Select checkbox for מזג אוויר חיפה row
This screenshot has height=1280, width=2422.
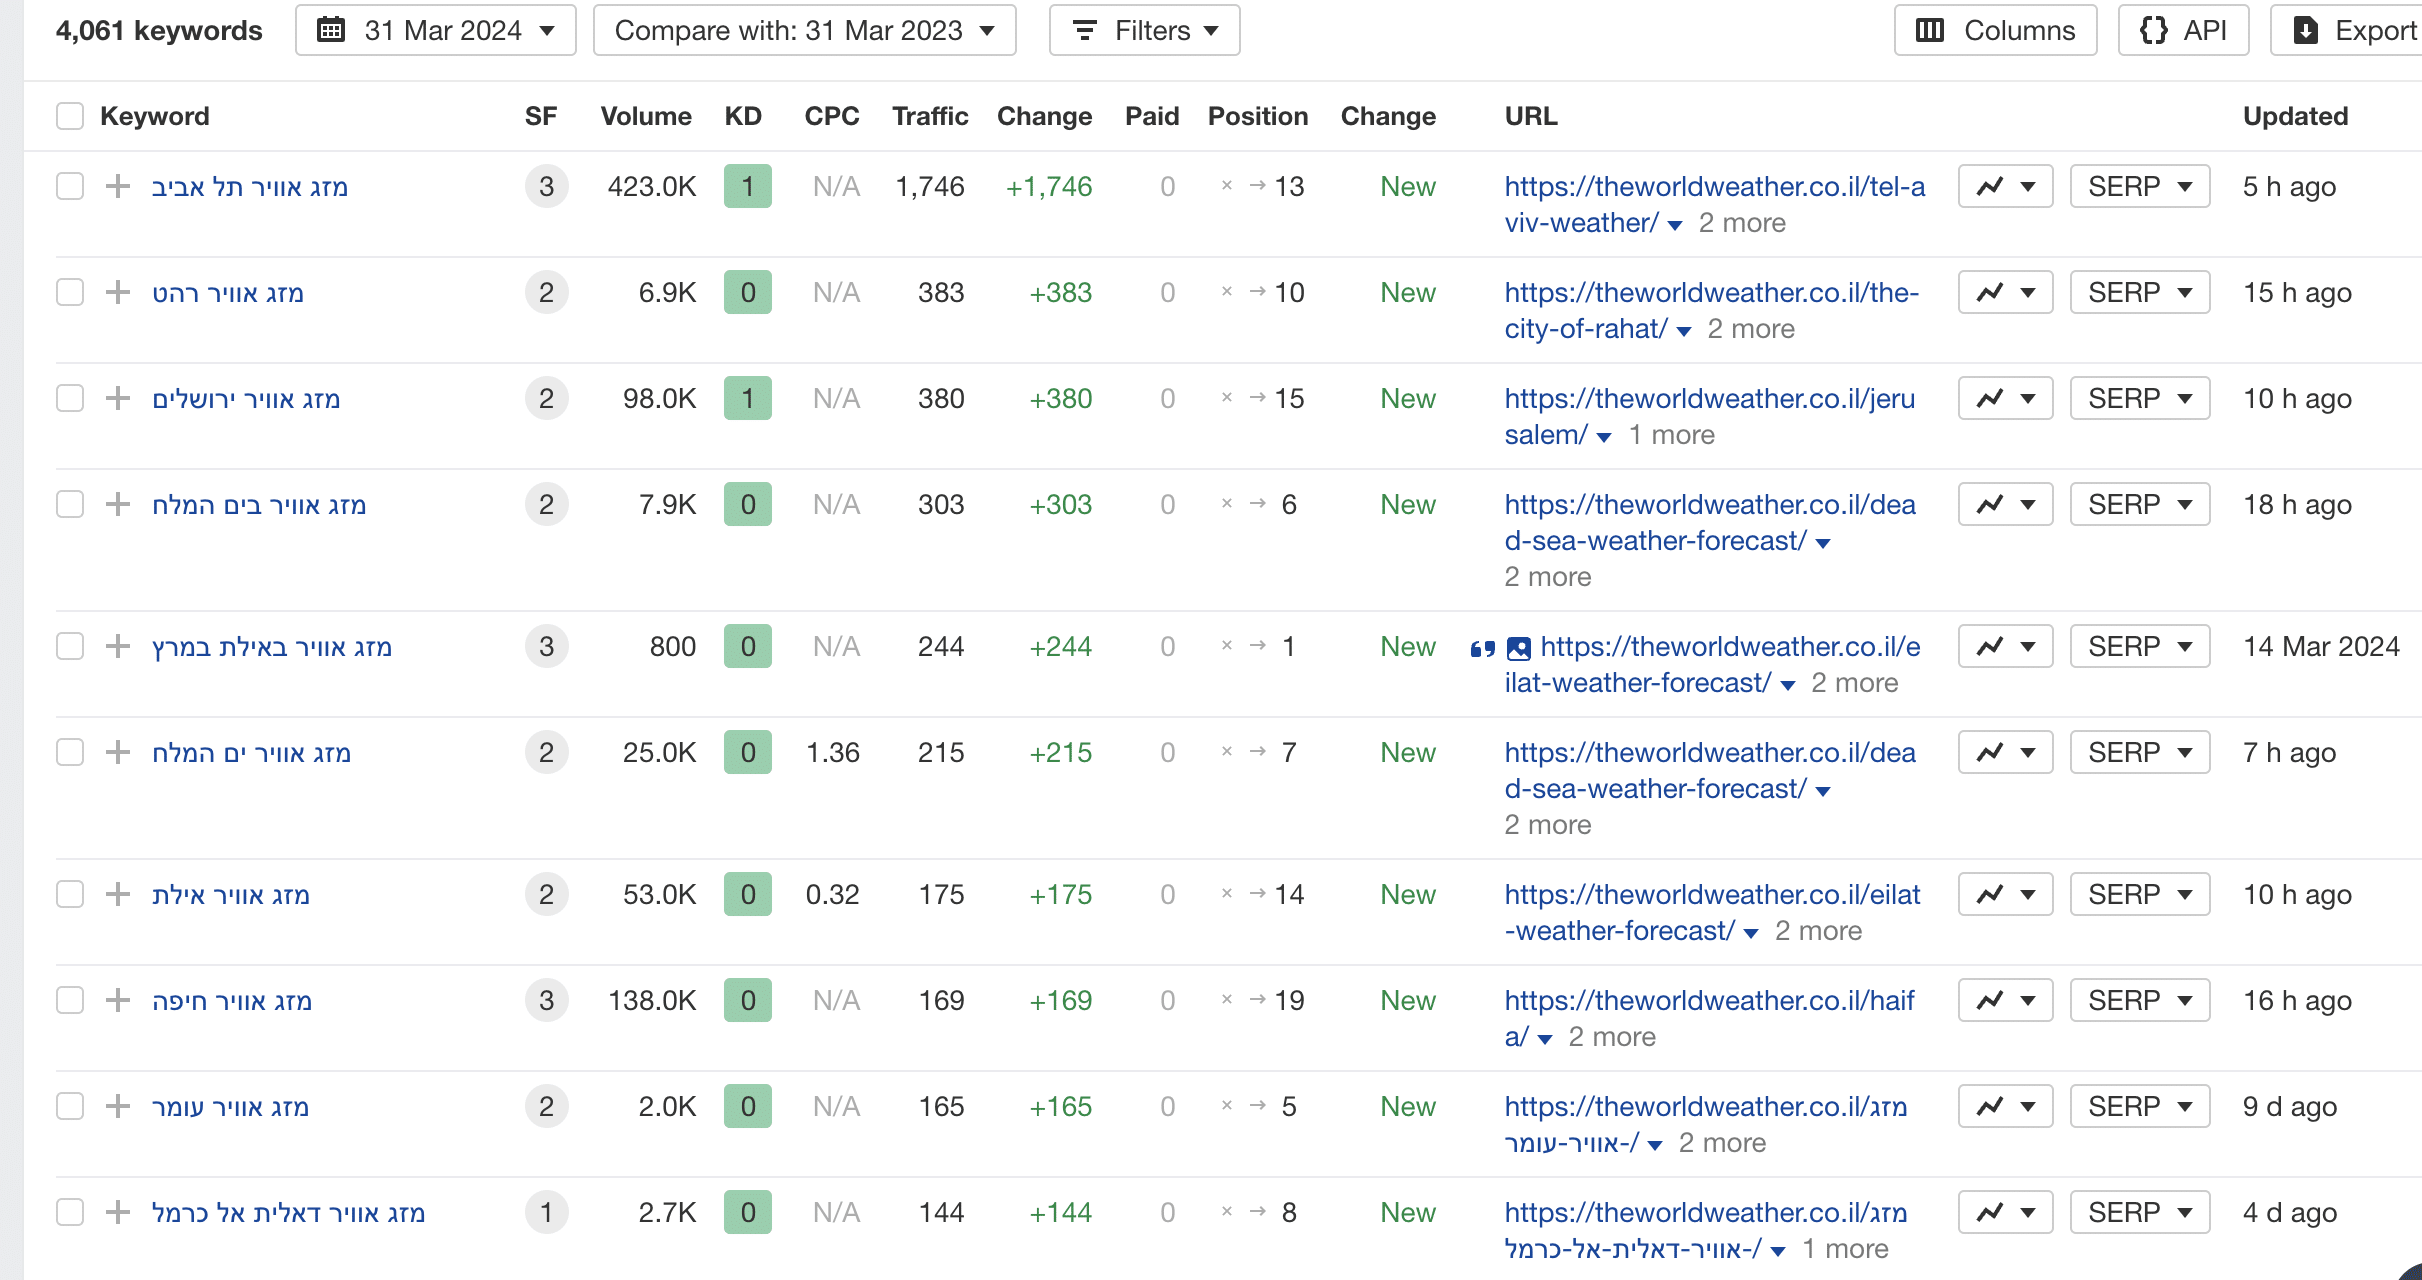click(x=70, y=1000)
